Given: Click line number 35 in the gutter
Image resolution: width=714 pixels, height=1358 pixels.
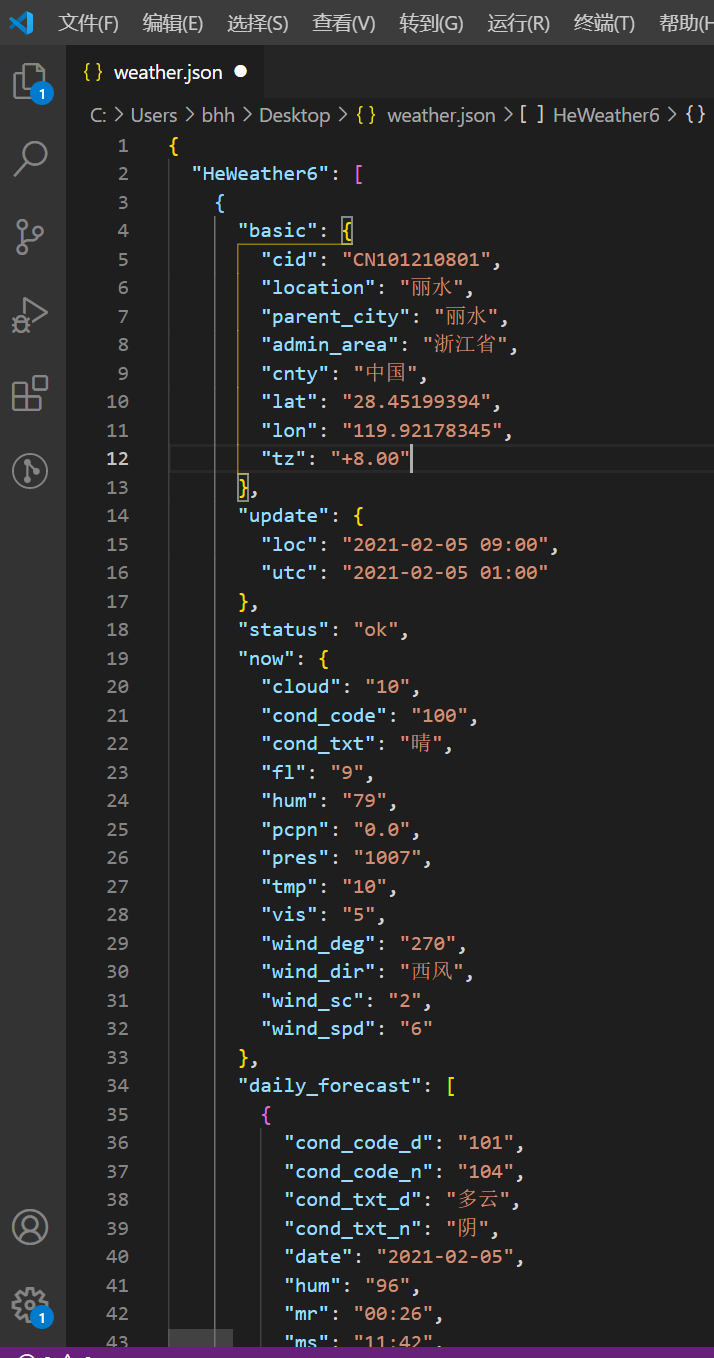Looking at the screenshot, I should 118,1114.
